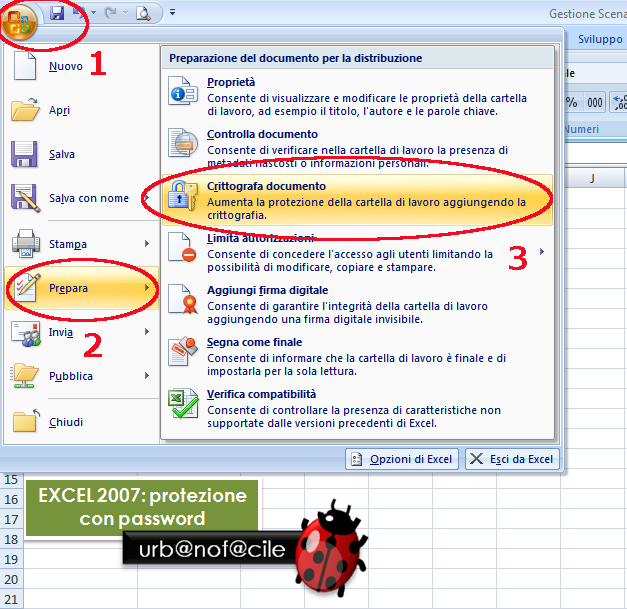Click the Verifica compatibilità checkmark icon
Viewport: 627px width, 609px height.
pos(183,403)
